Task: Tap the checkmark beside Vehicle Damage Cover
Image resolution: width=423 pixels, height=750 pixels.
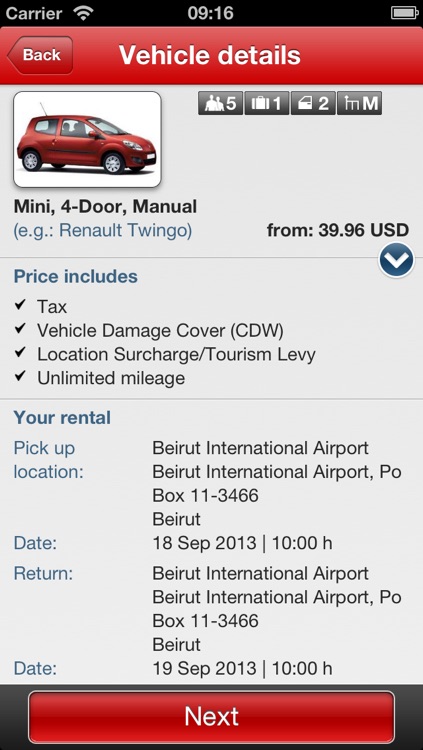Action: (20, 329)
